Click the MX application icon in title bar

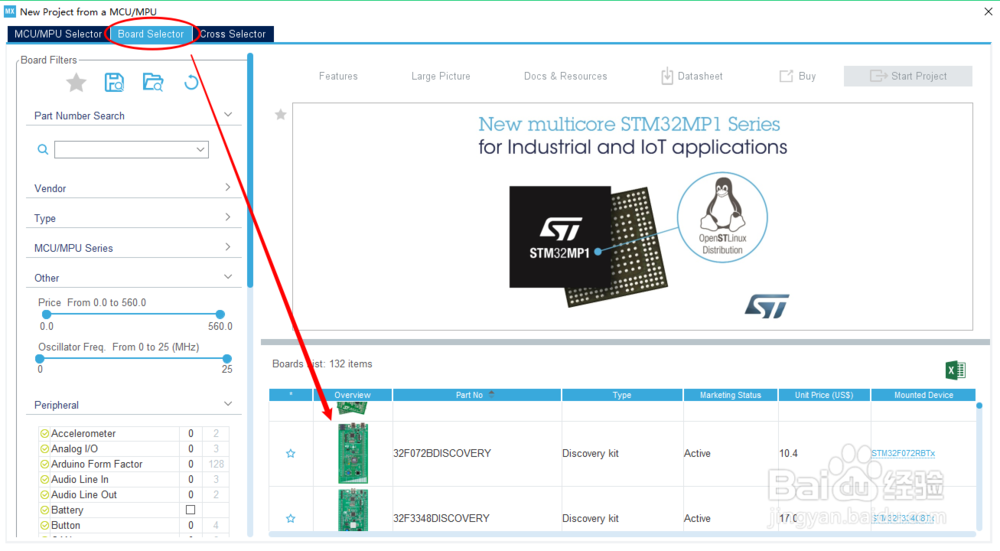10,11
